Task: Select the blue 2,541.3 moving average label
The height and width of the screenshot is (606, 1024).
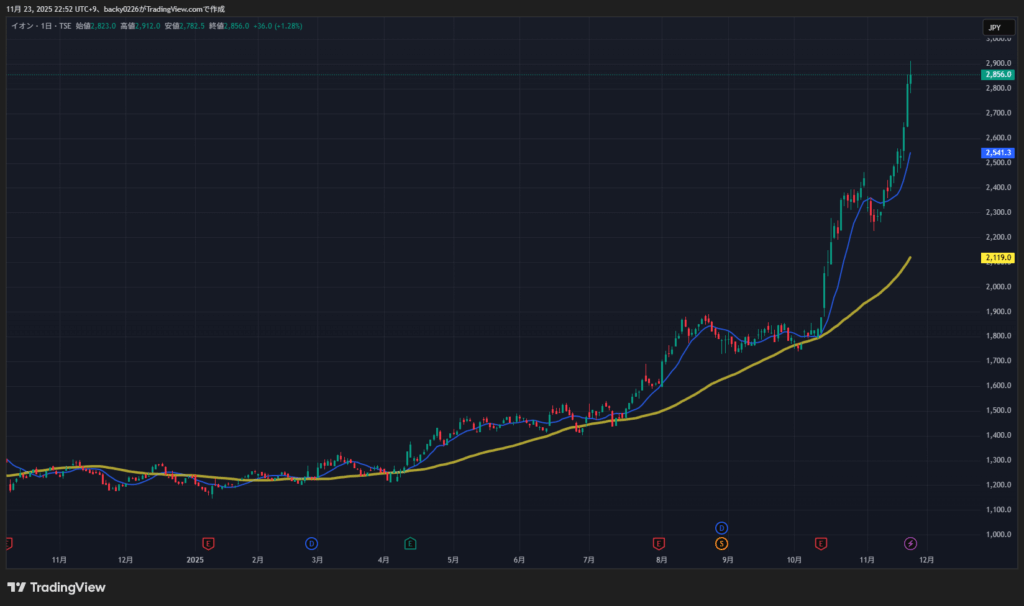Action: (998, 153)
